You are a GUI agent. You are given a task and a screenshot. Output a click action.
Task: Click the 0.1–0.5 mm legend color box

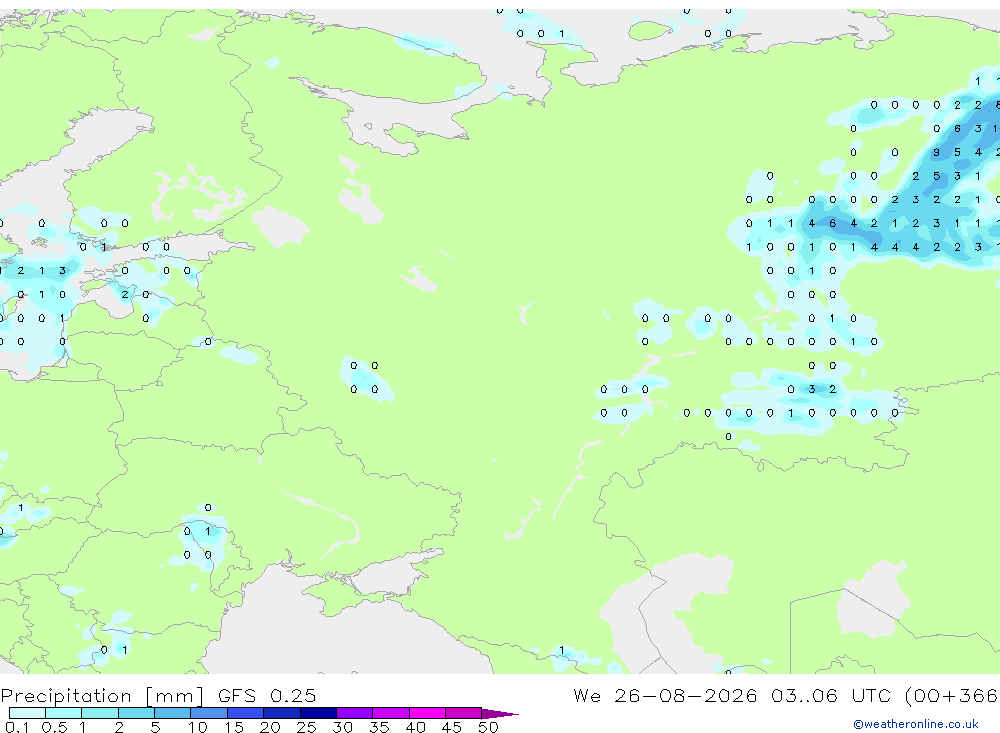pyautogui.click(x=27, y=713)
